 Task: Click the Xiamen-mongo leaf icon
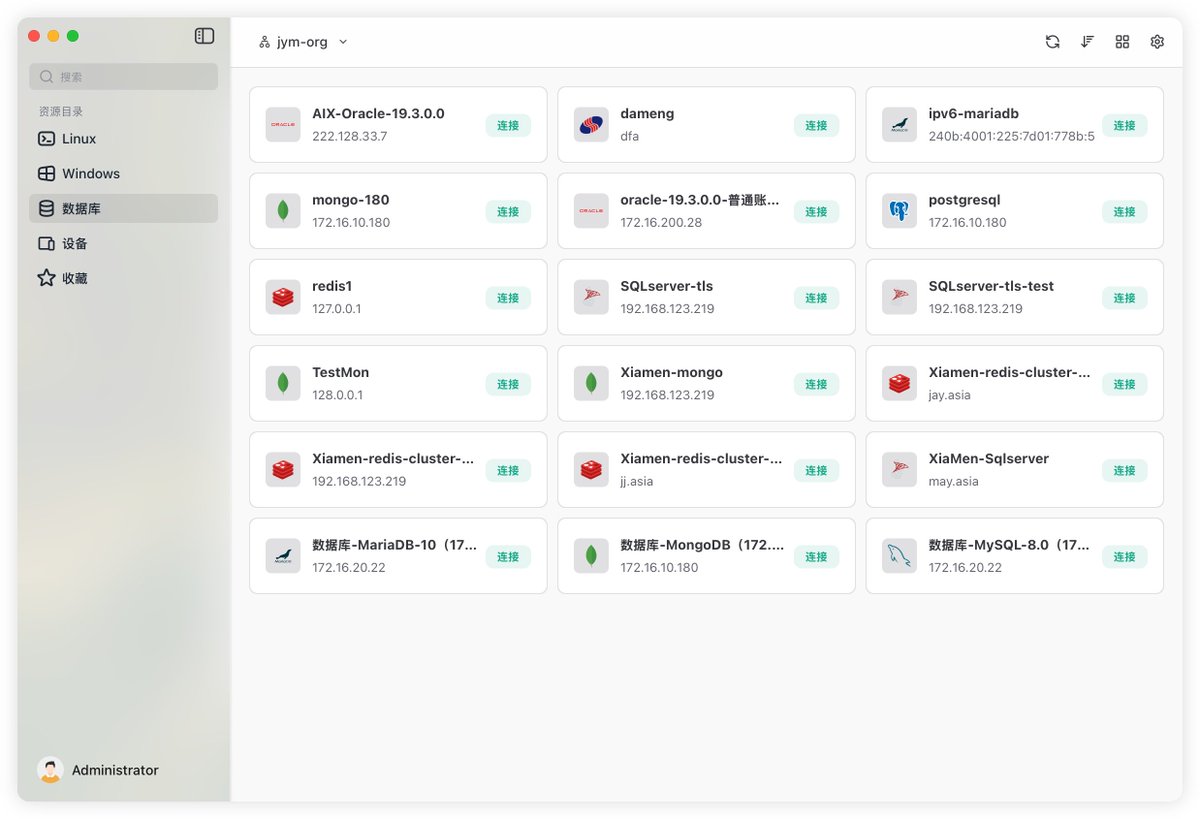(x=591, y=383)
